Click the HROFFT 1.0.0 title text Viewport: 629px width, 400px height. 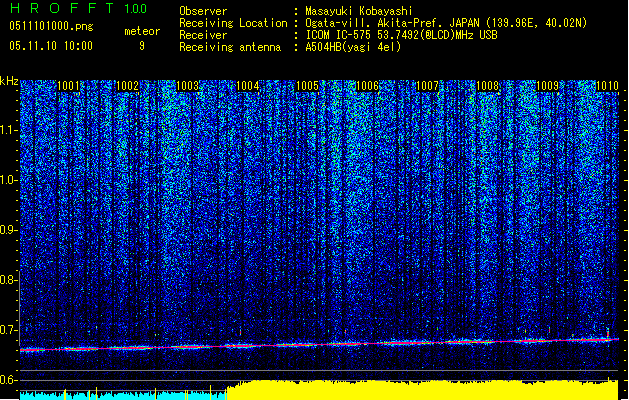(78, 8)
